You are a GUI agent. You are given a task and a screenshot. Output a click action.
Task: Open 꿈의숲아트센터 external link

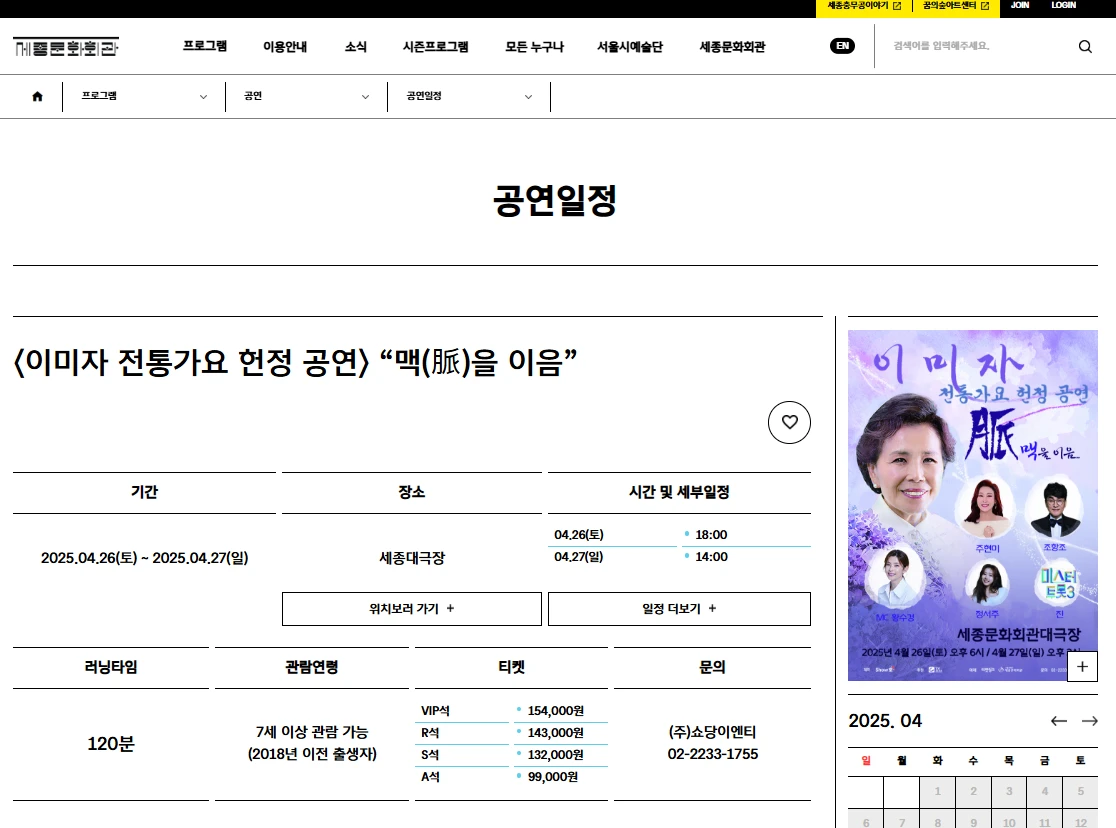956,6
